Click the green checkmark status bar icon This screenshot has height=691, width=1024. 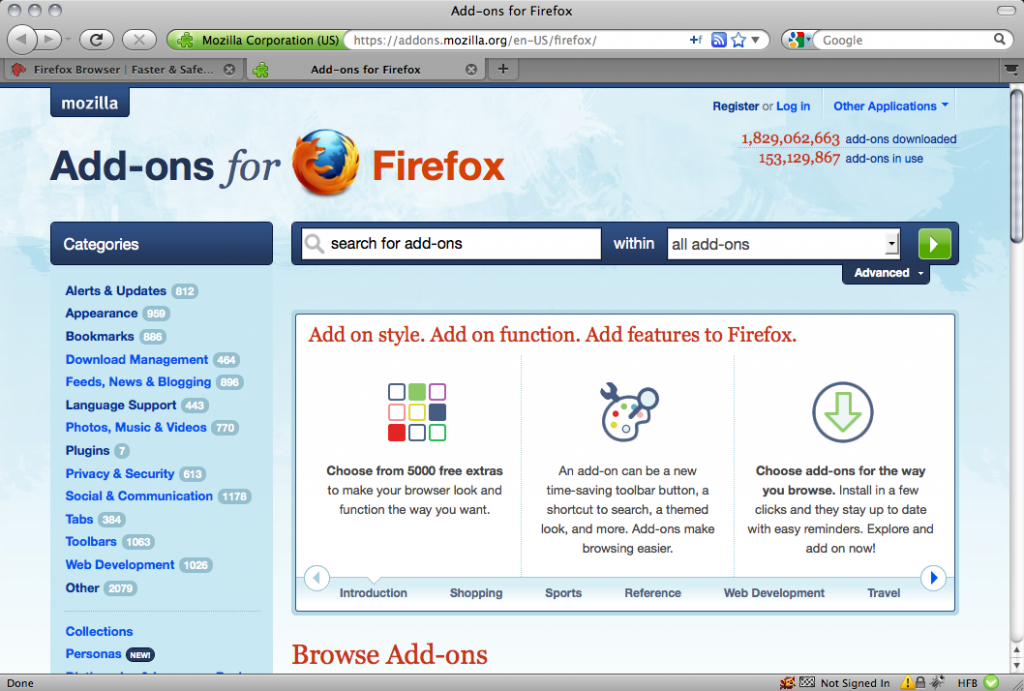991,683
